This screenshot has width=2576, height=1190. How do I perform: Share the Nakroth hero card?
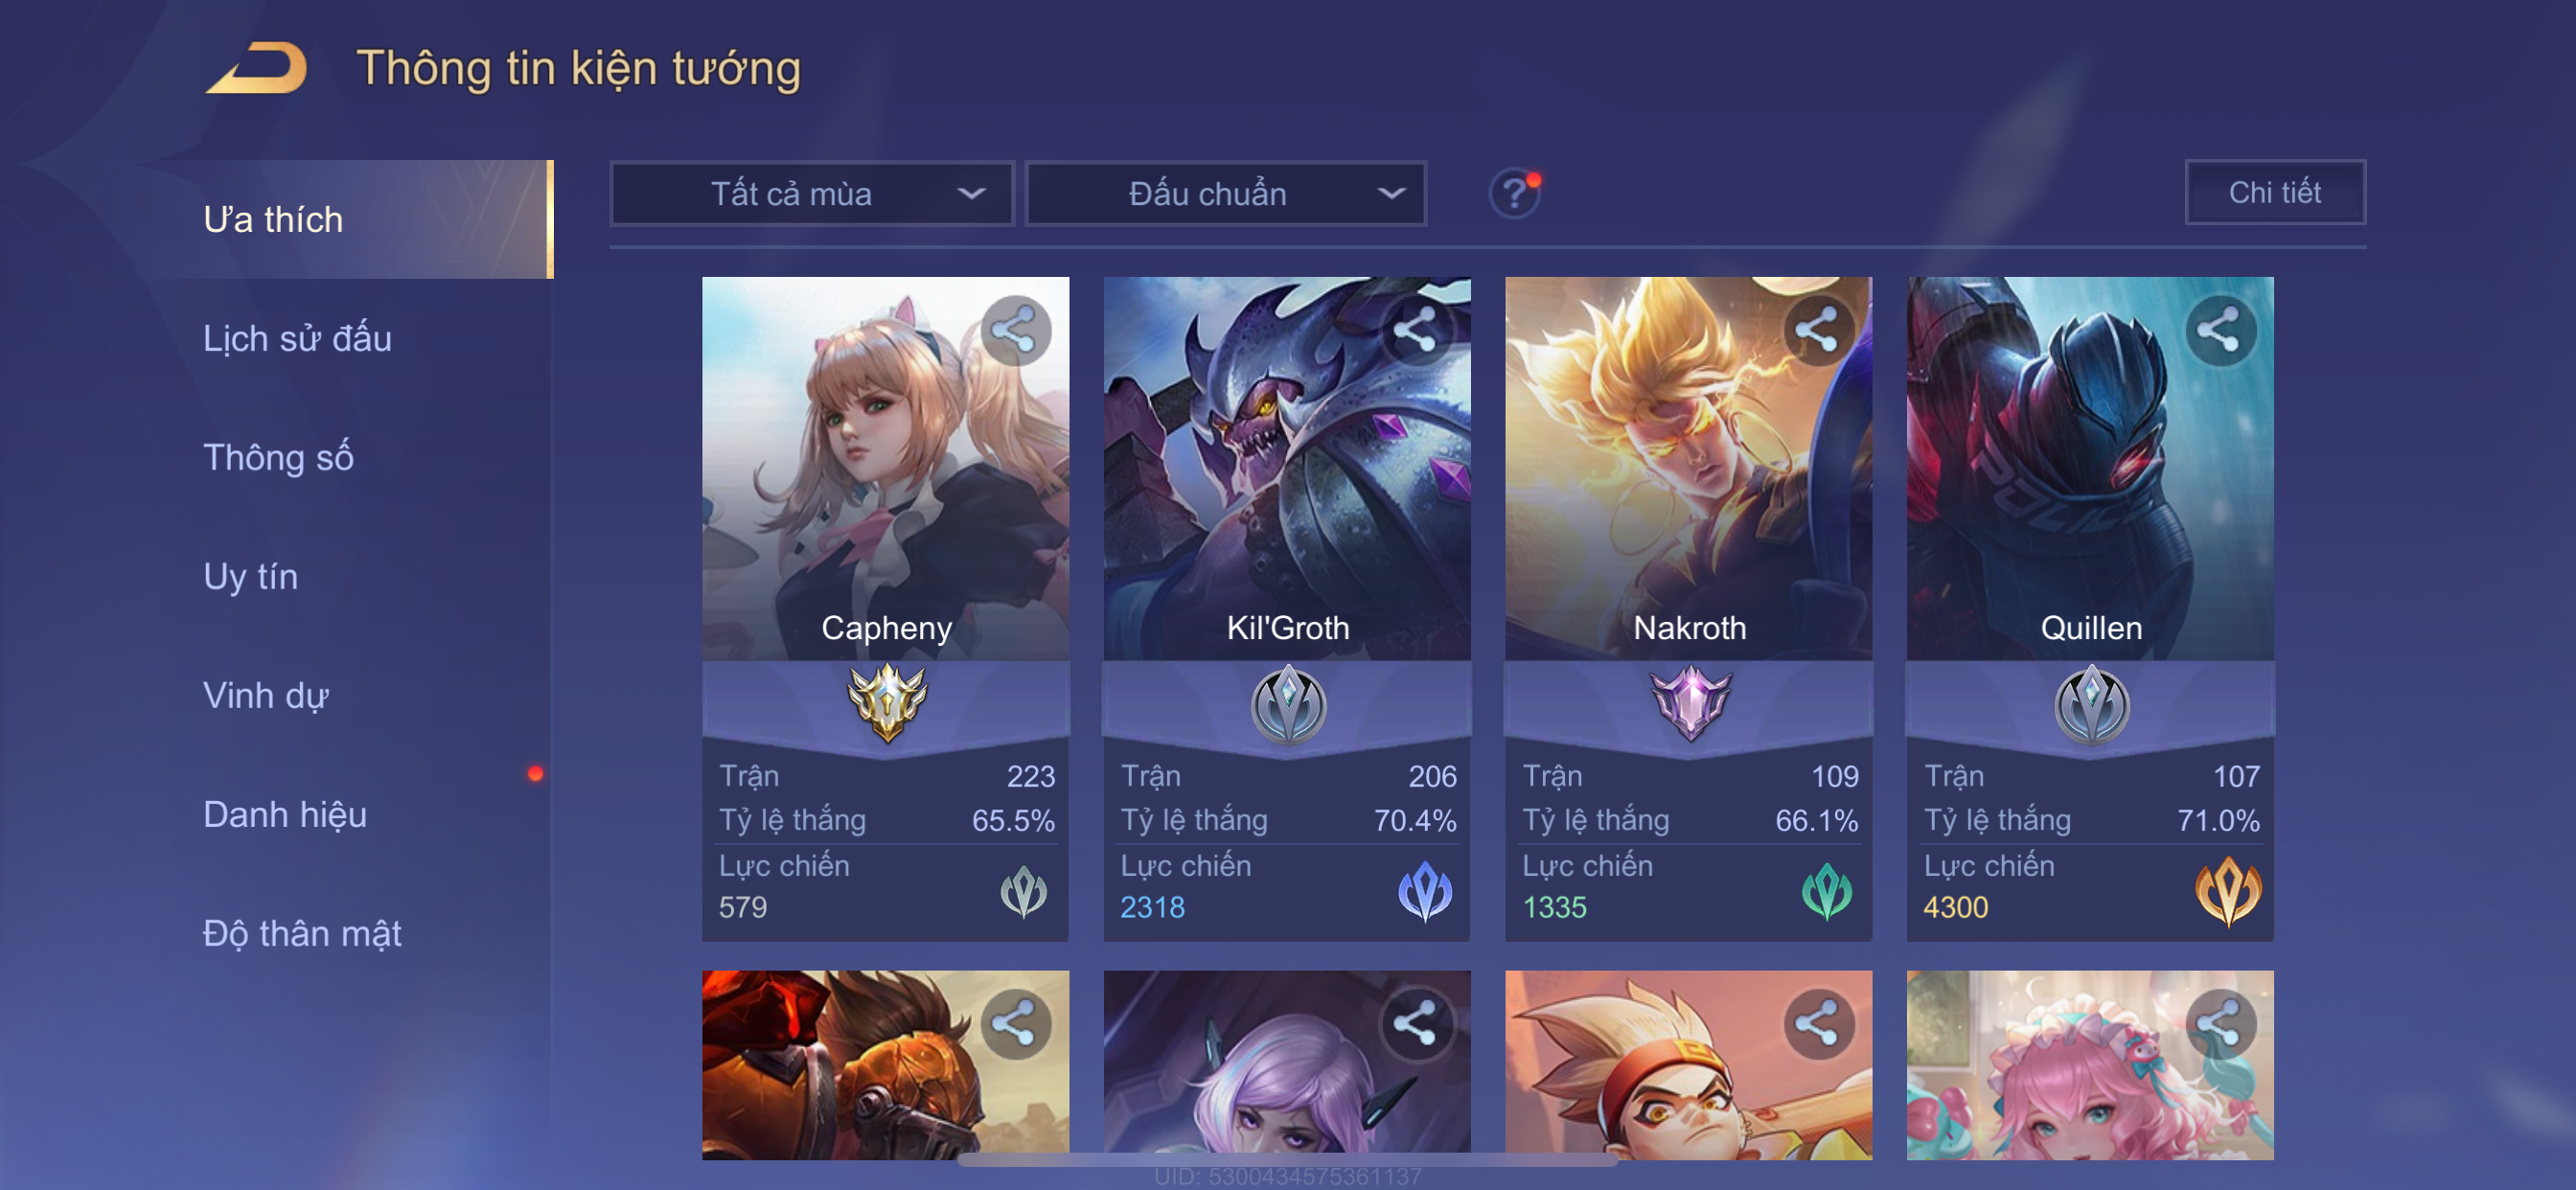(x=1818, y=331)
